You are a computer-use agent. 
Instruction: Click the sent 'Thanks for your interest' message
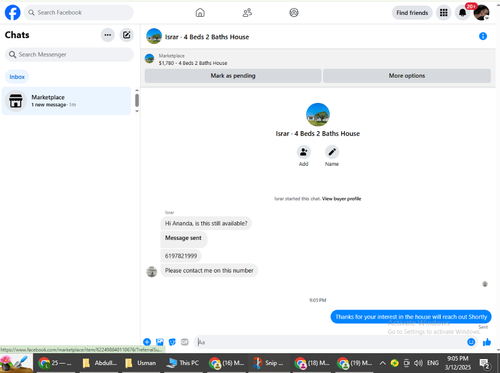click(411, 317)
